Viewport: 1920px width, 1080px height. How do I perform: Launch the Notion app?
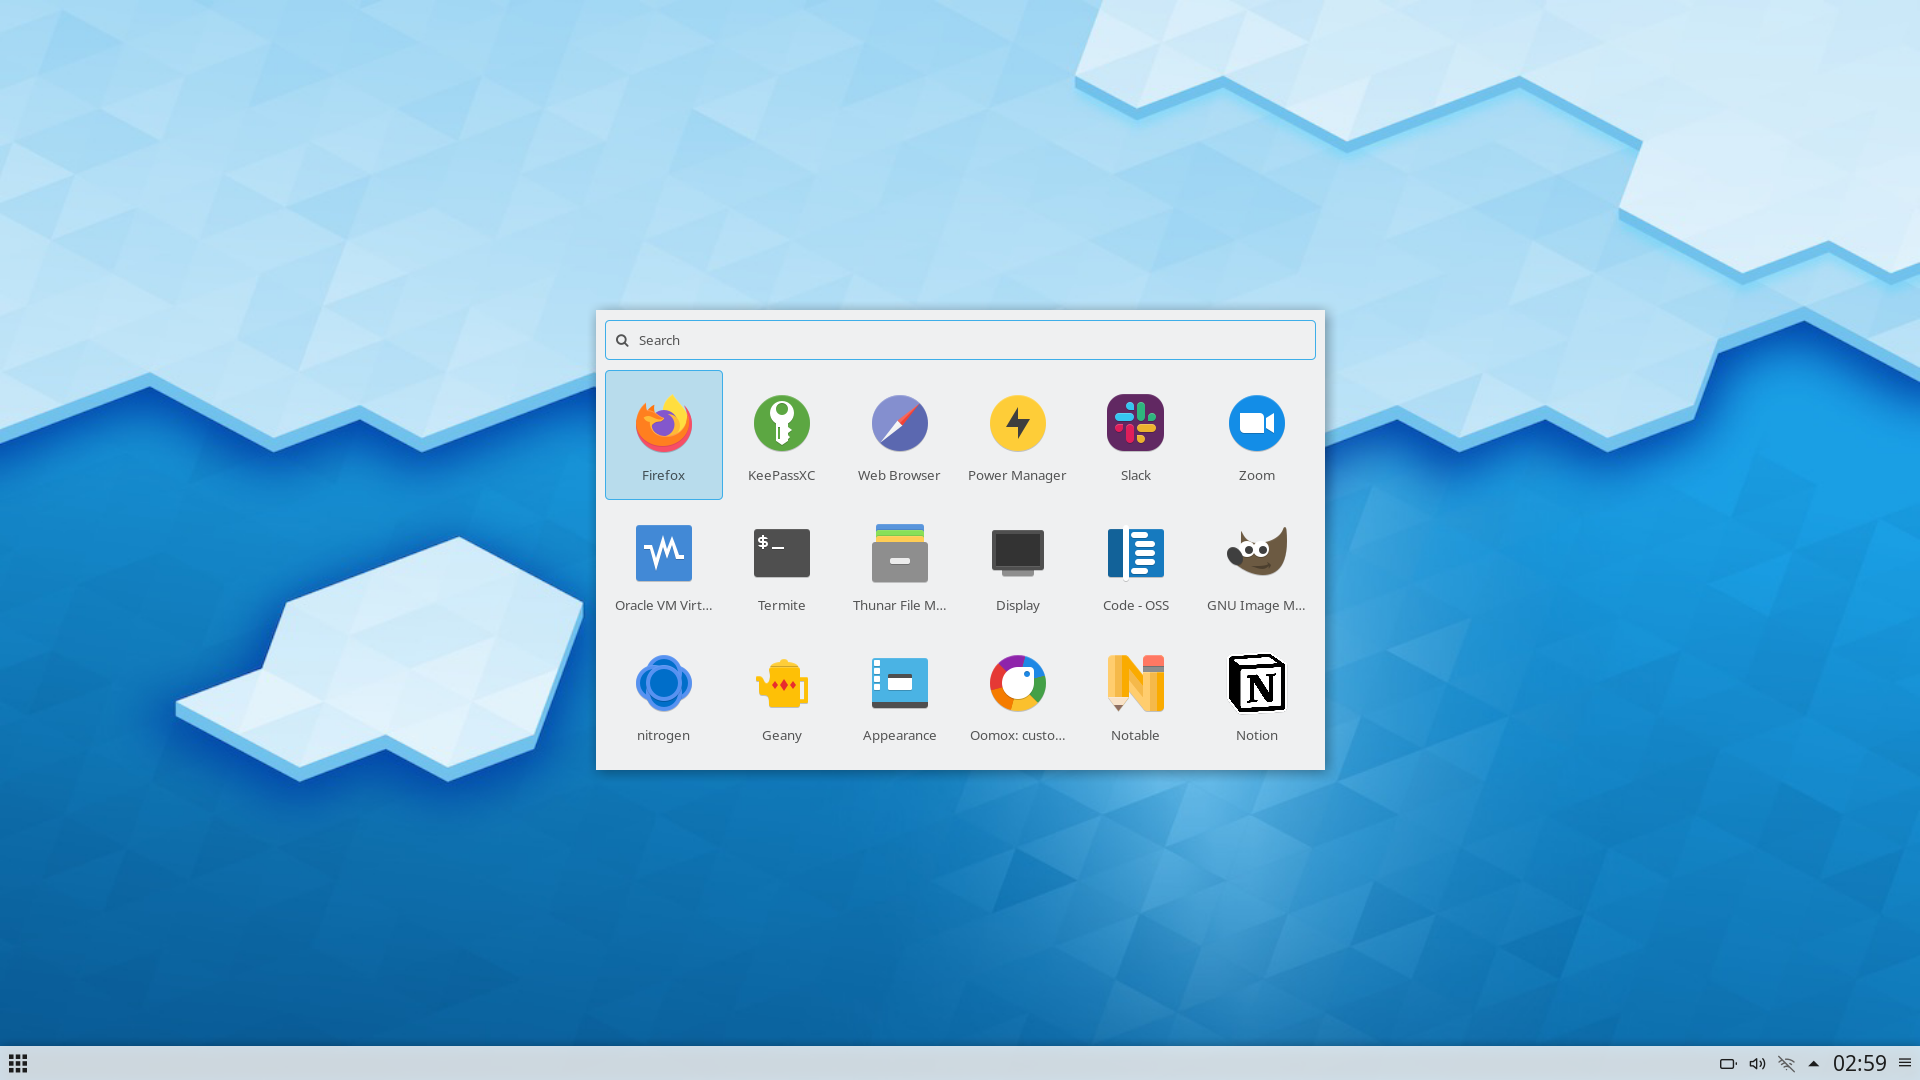1256,694
